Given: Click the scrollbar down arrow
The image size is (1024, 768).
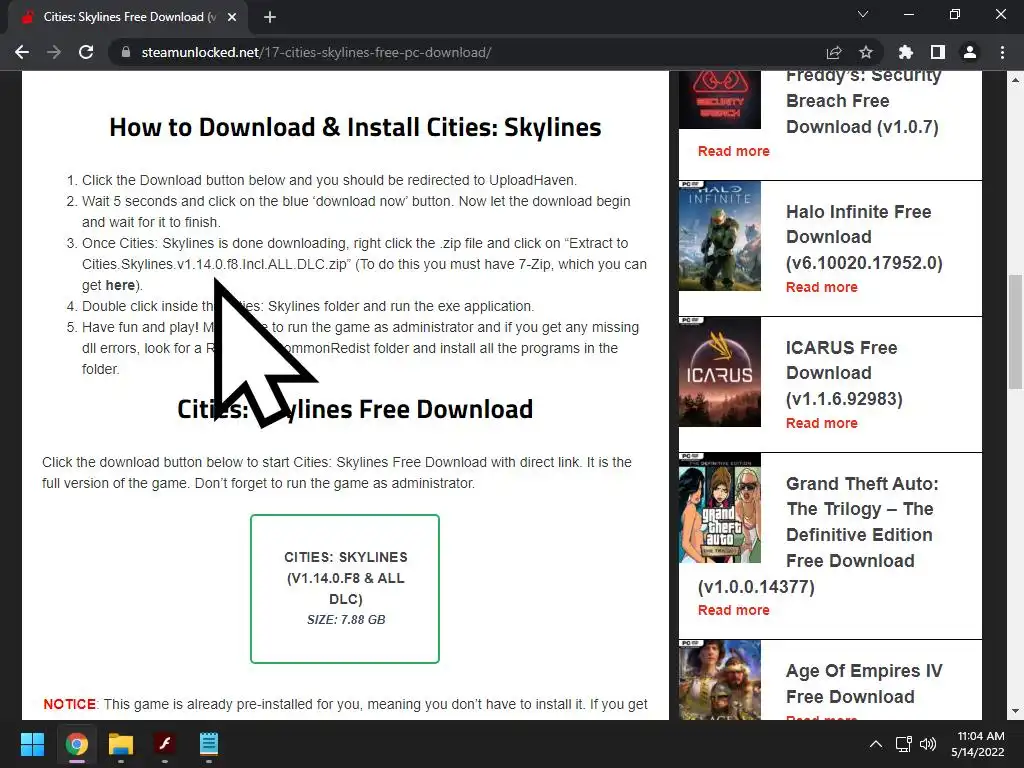Looking at the screenshot, I should 1015,711.
